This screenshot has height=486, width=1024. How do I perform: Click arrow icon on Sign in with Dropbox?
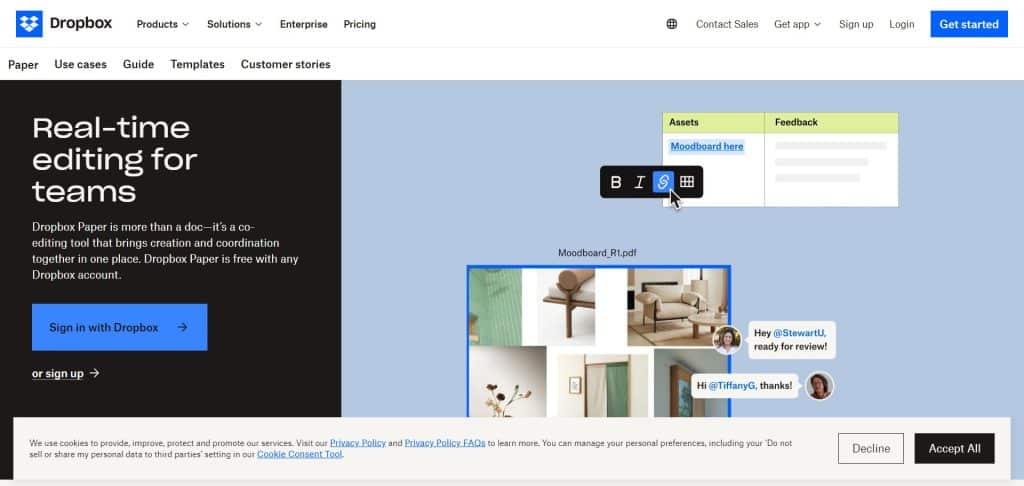pos(182,327)
